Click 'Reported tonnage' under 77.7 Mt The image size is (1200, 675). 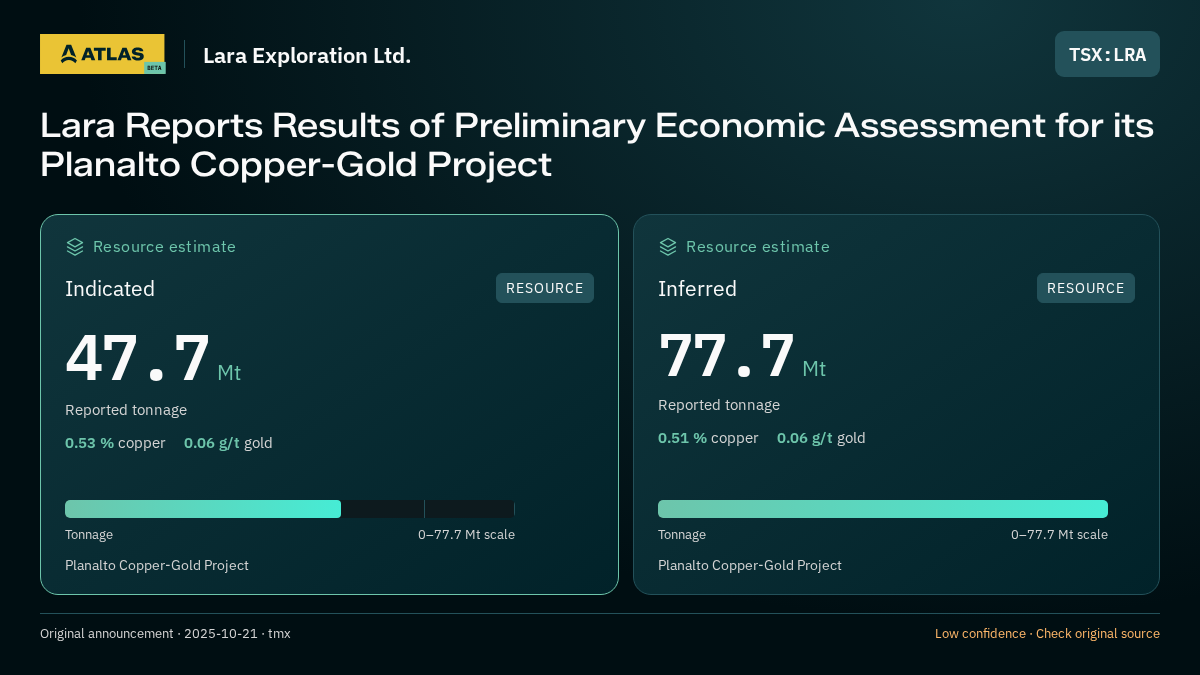pos(719,405)
